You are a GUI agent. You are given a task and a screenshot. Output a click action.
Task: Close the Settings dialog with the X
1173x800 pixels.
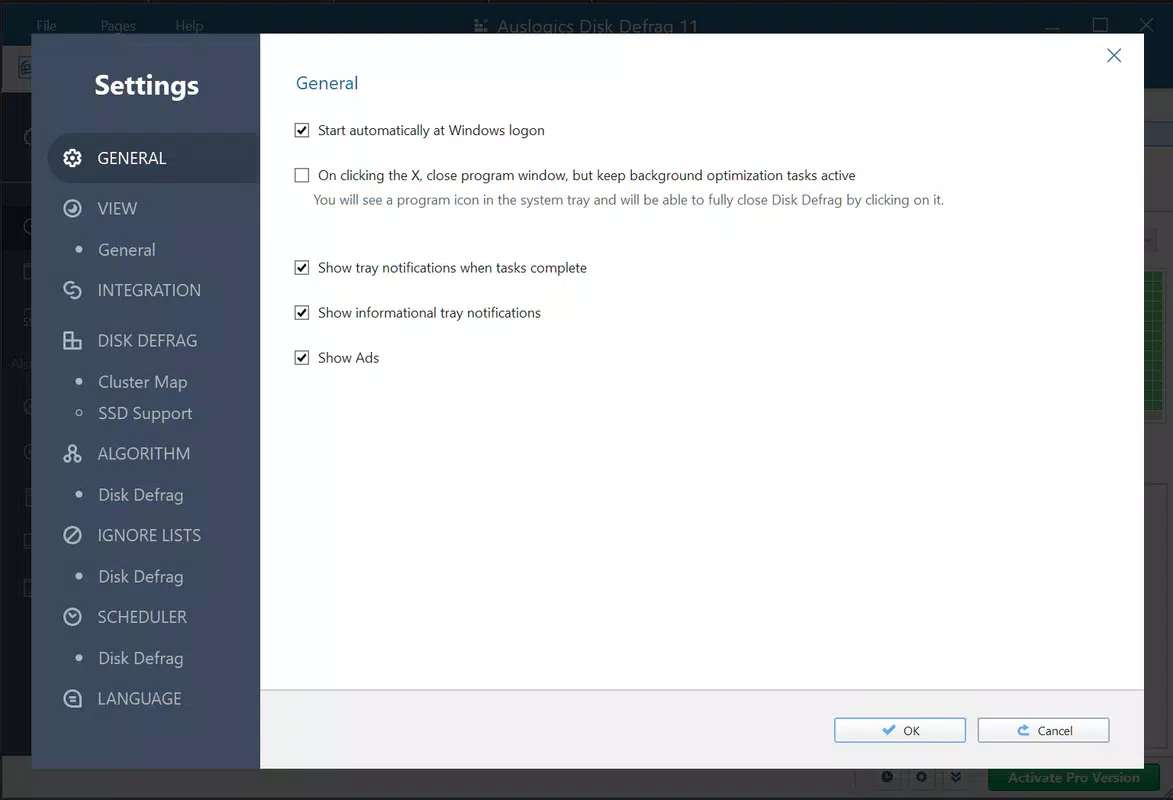click(1114, 55)
